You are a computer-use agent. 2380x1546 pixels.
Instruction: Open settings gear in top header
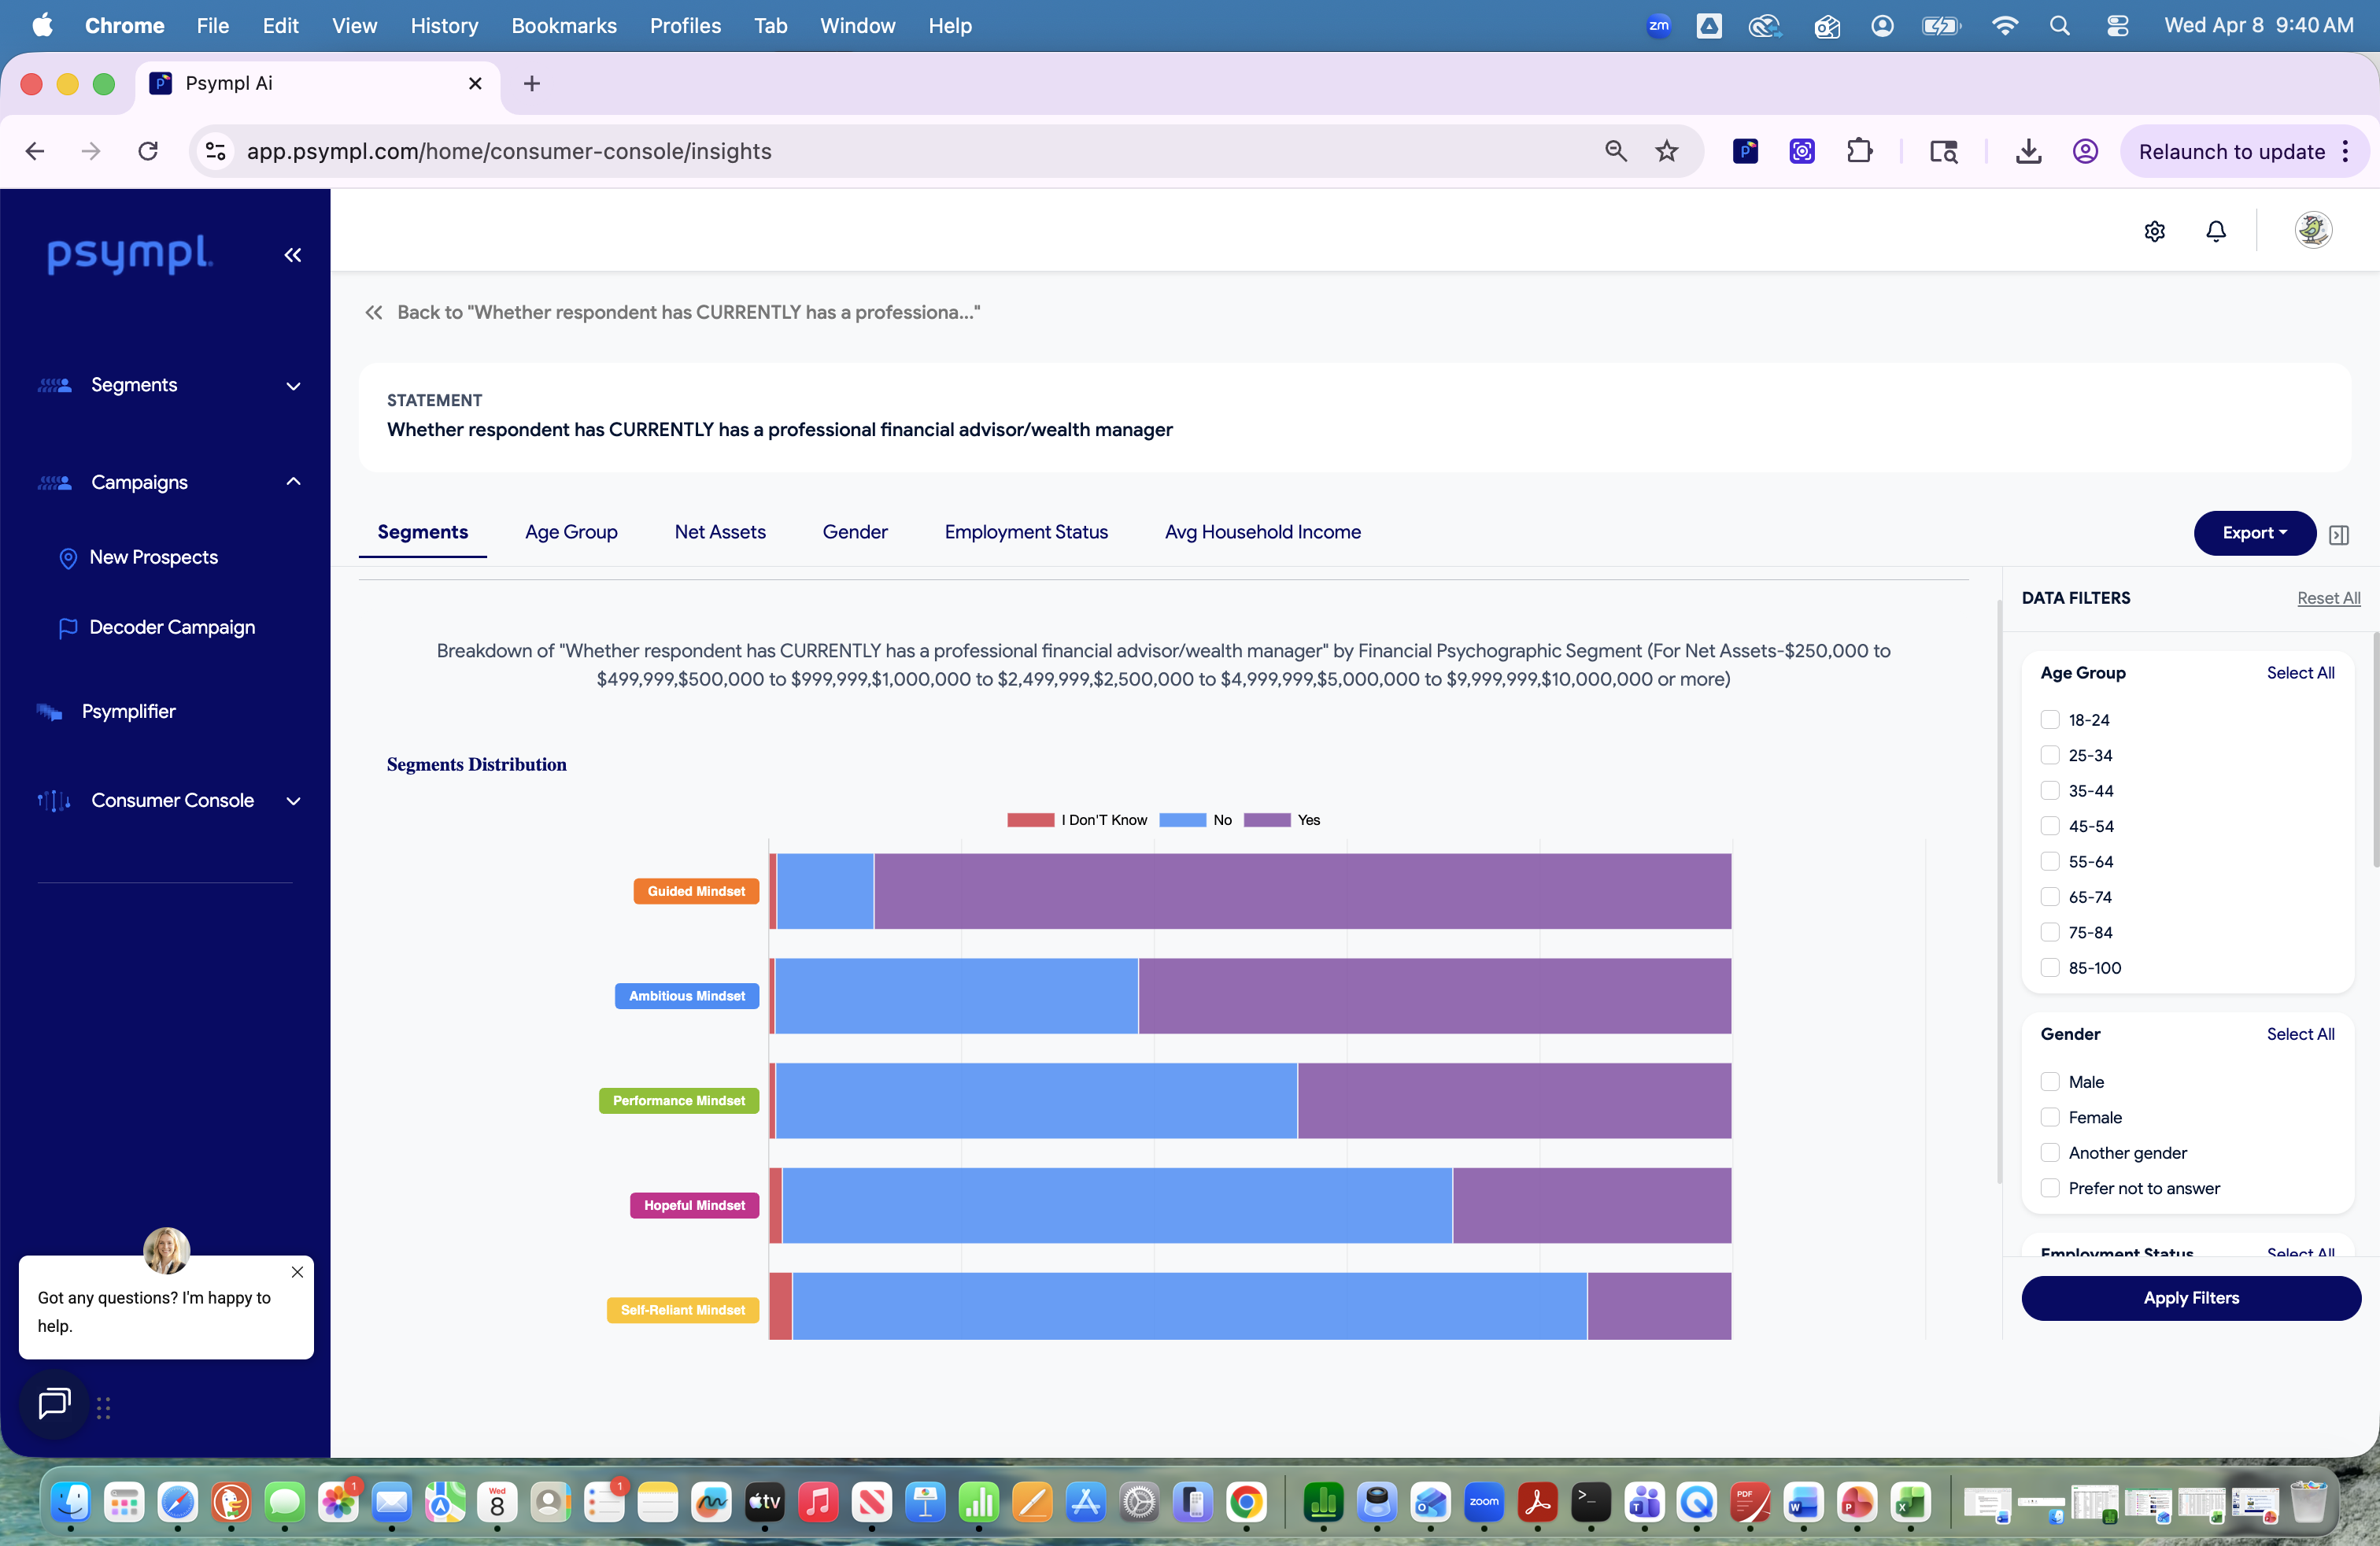(x=2154, y=231)
